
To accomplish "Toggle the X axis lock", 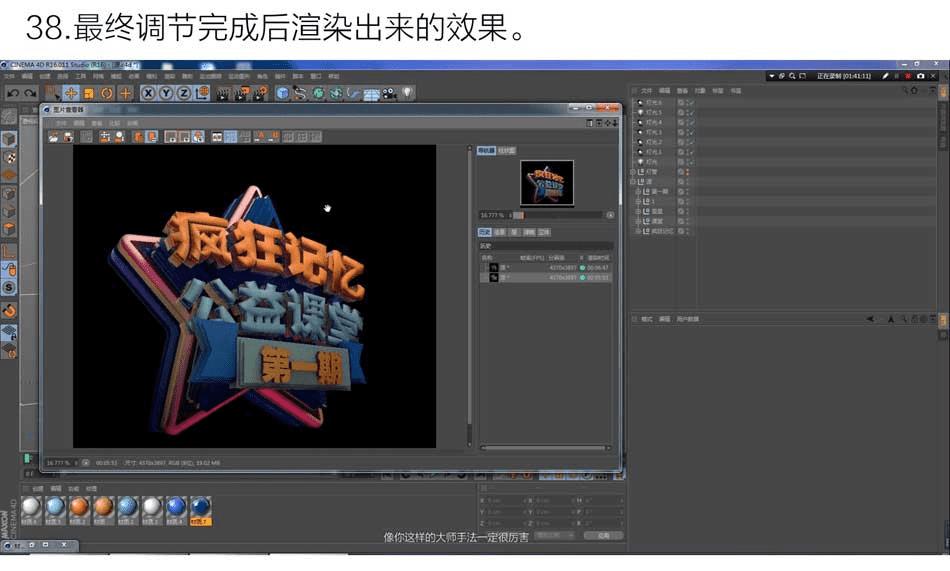I will coord(148,93).
